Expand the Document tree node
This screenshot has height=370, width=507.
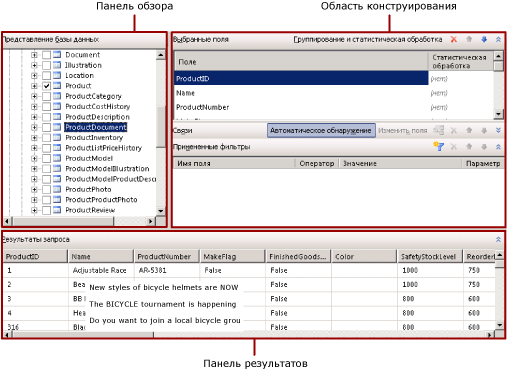(x=34, y=55)
